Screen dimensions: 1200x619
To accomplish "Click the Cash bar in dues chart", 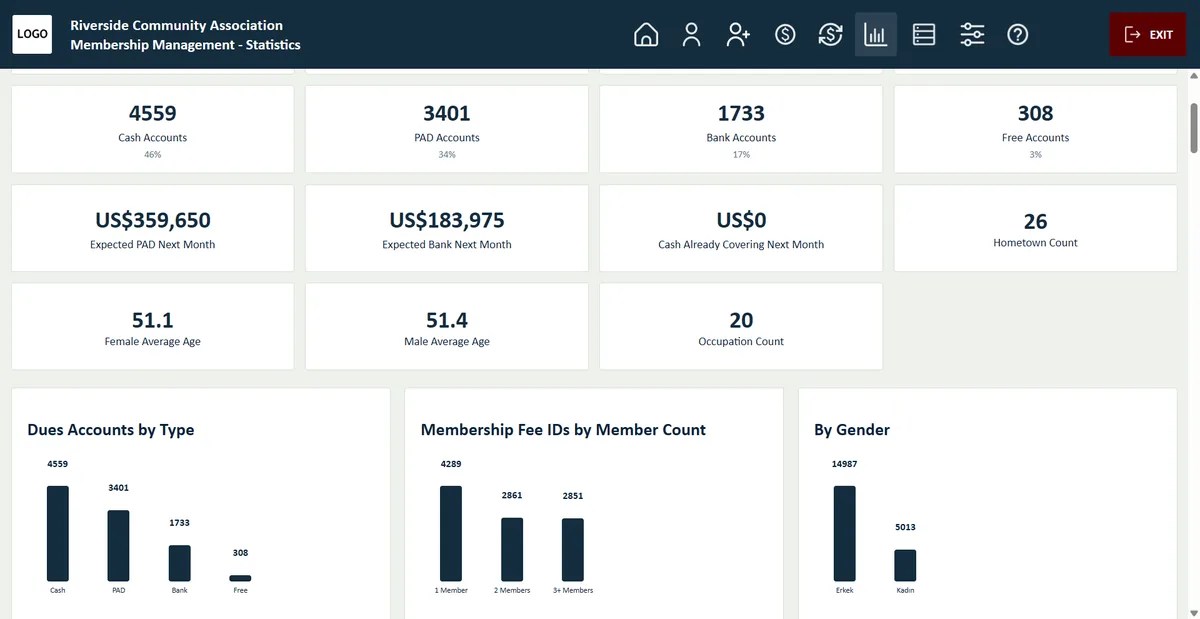I will coord(58,534).
